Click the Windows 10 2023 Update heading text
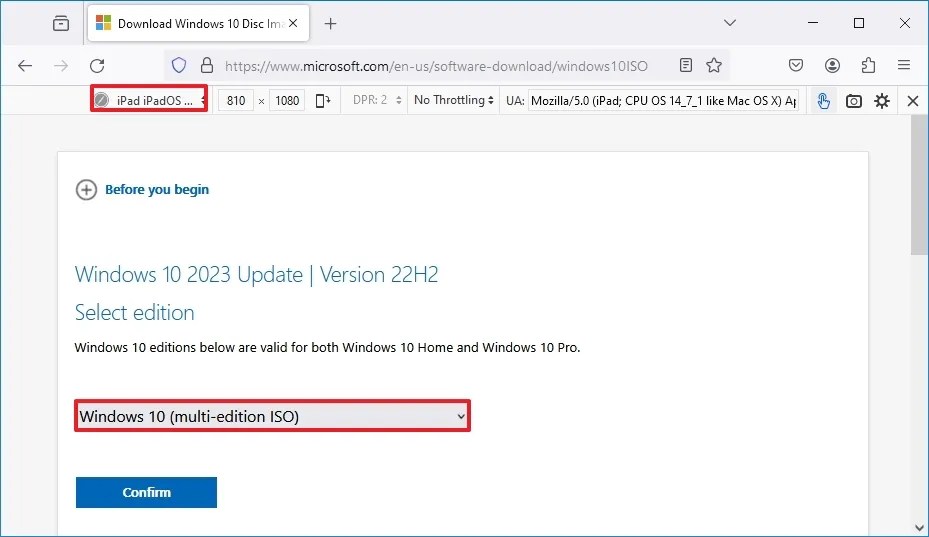The height and width of the screenshot is (537, 929). click(x=257, y=274)
